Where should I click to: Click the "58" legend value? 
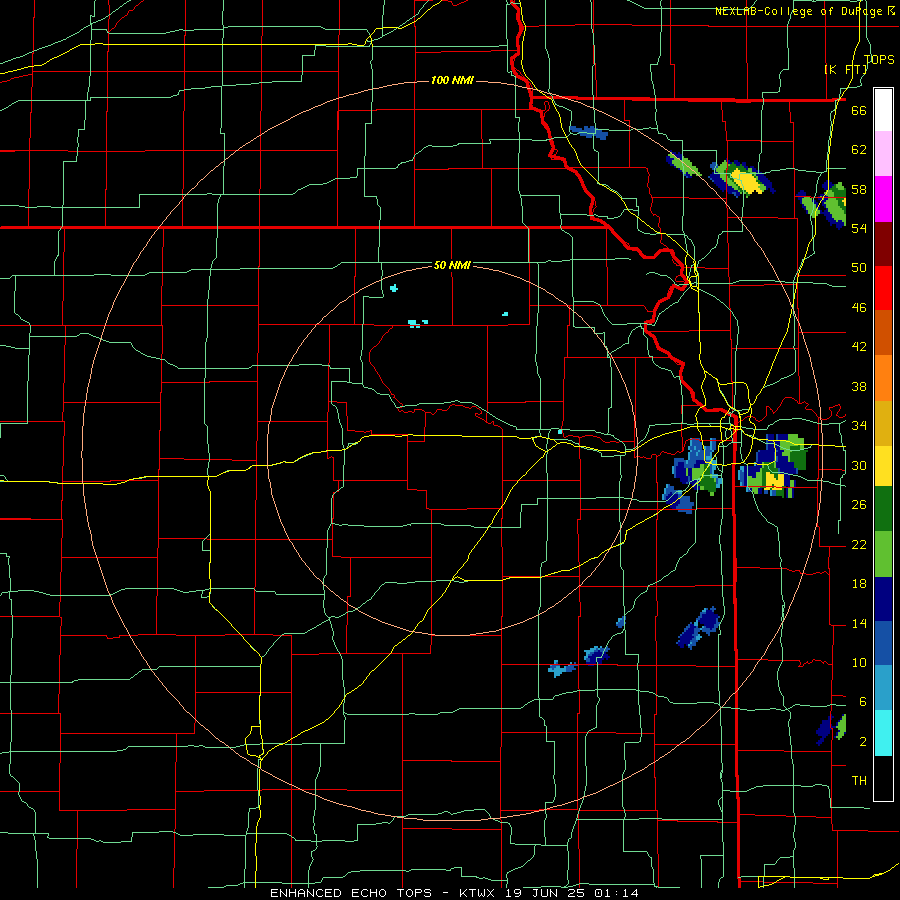point(859,189)
